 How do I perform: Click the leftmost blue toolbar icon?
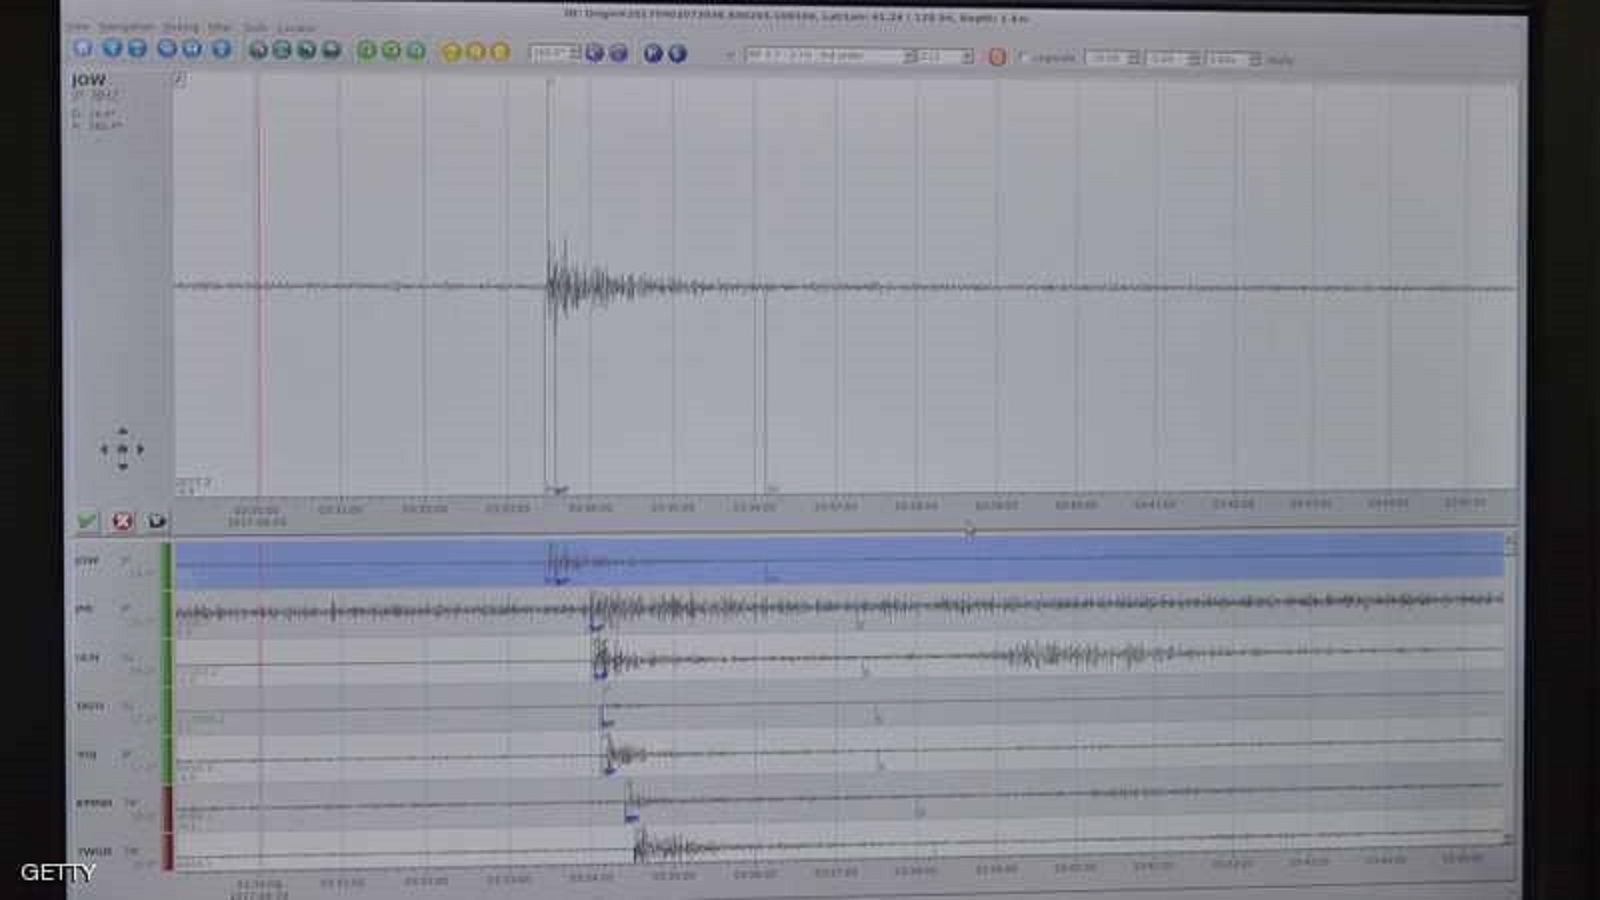click(83, 49)
